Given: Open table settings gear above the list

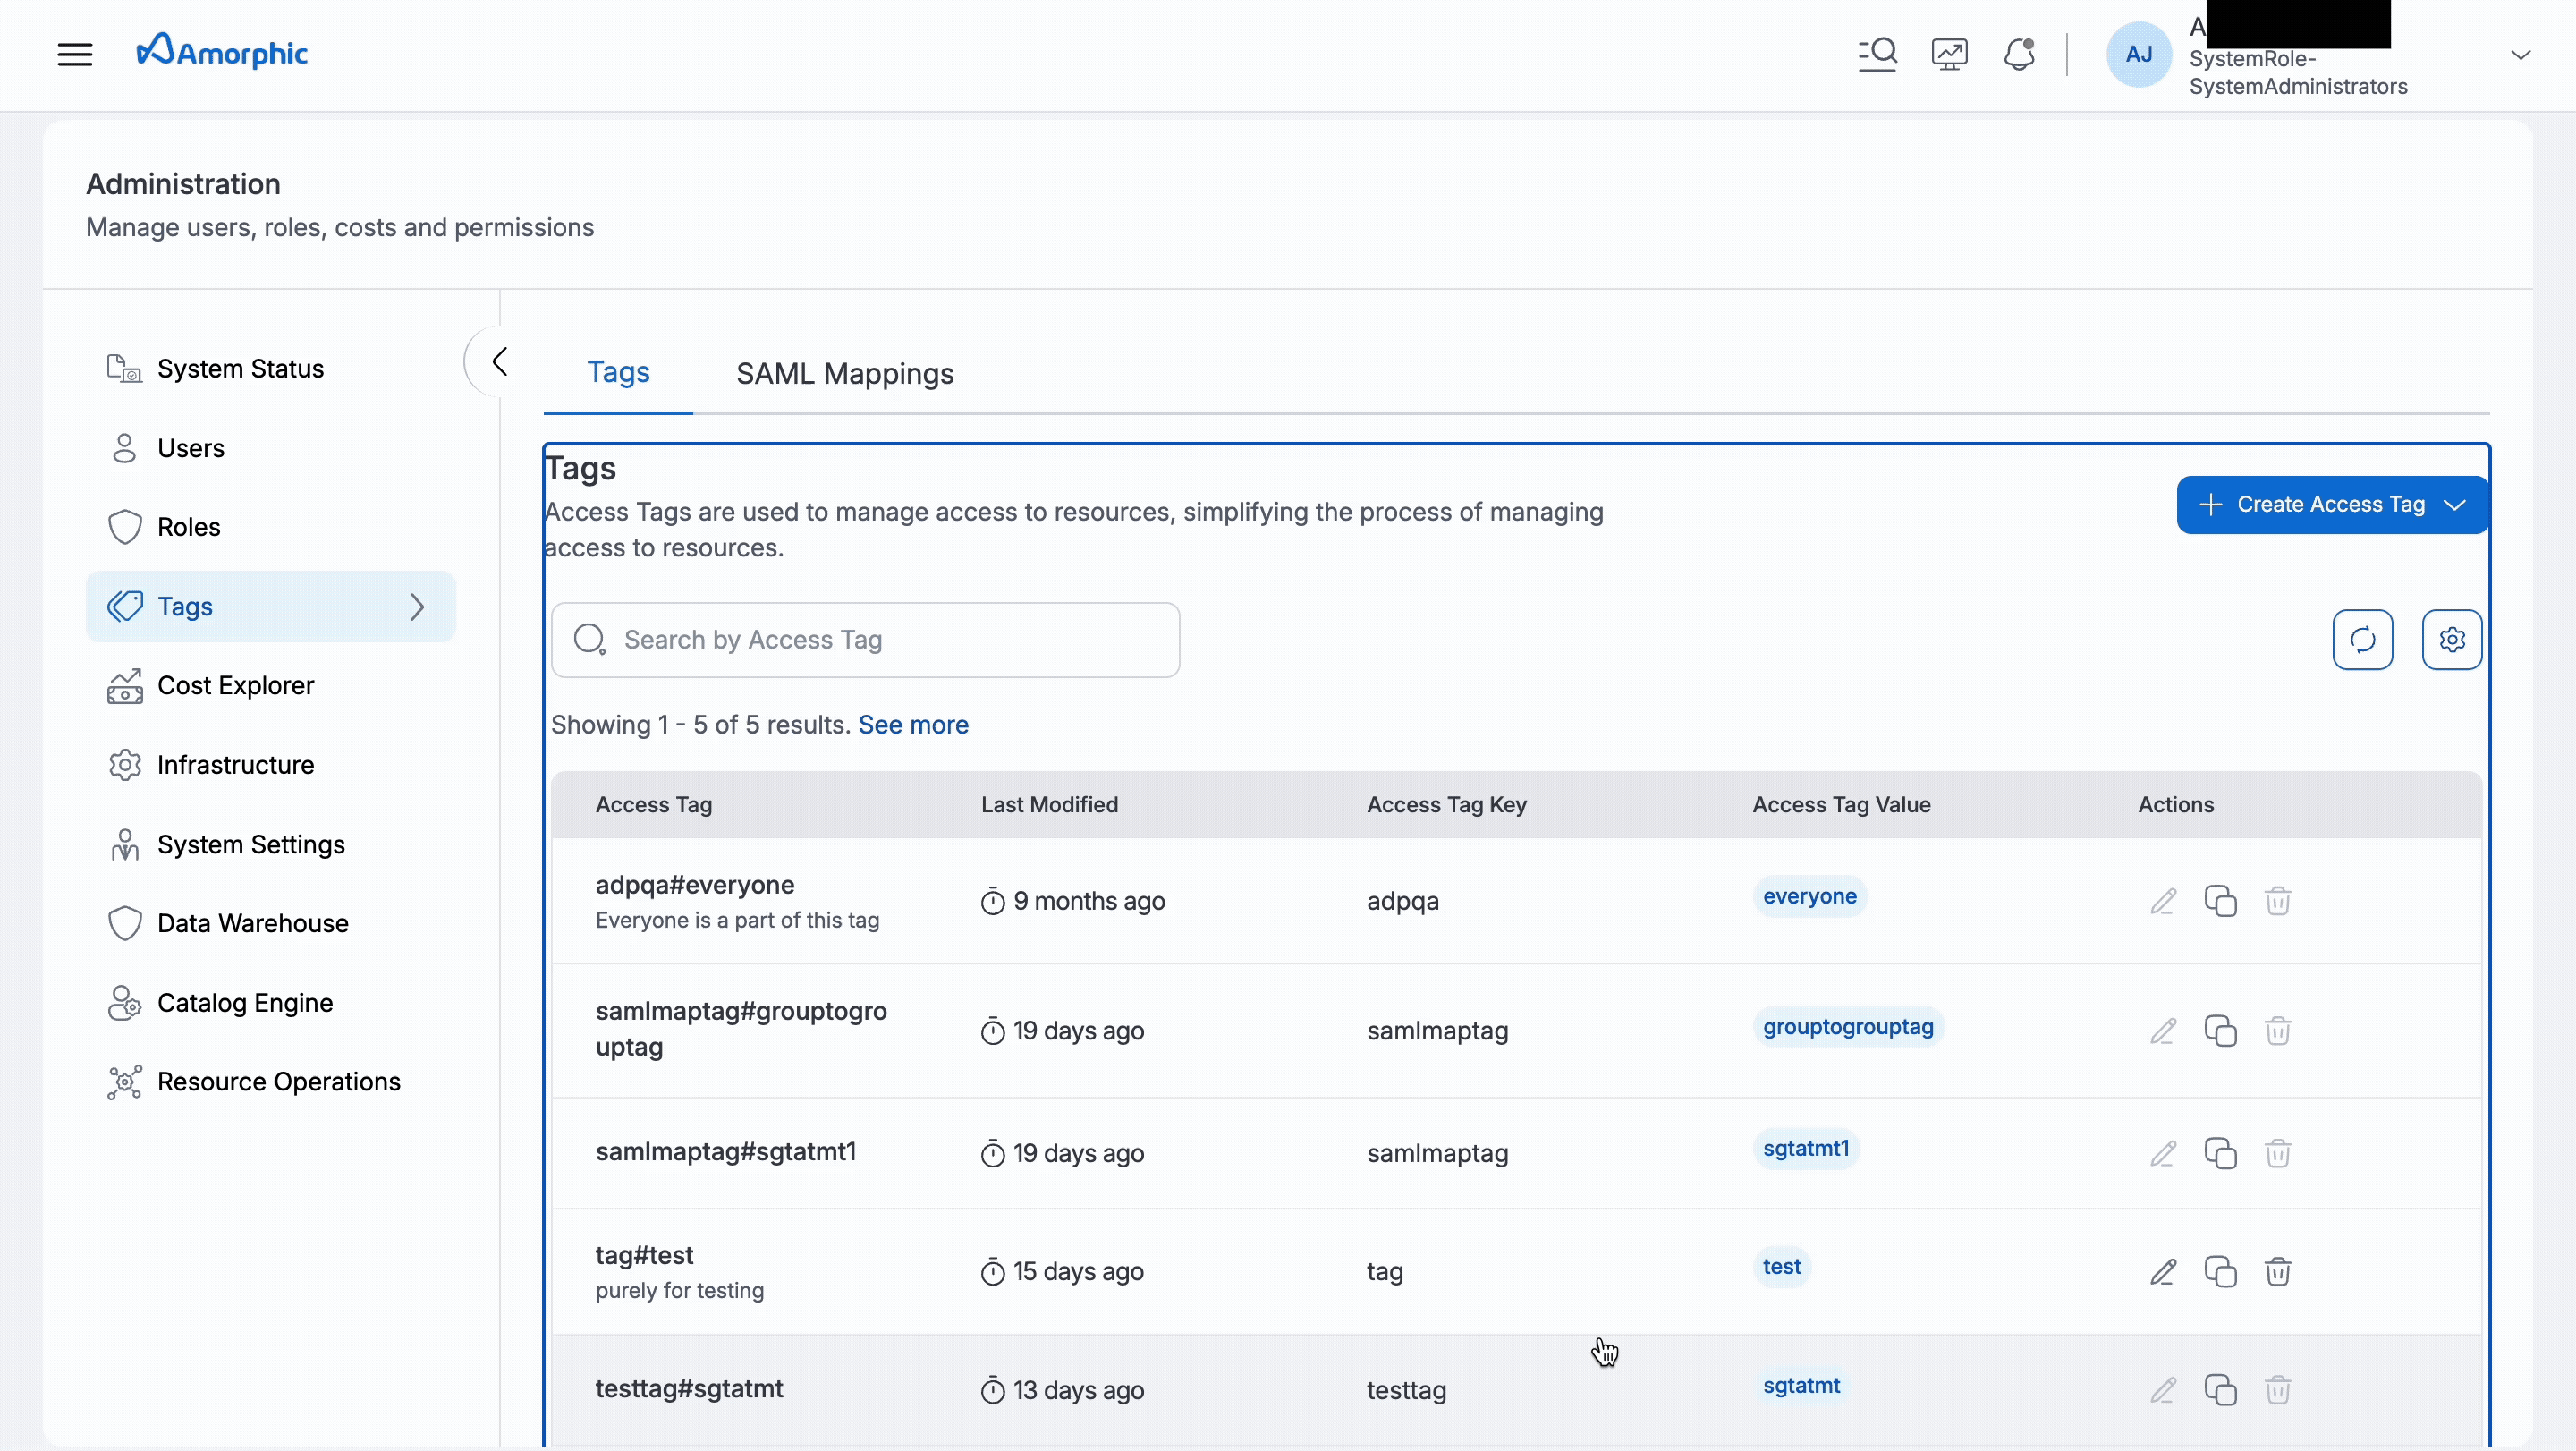Looking at the screenshot, I should click(2451, 639).
